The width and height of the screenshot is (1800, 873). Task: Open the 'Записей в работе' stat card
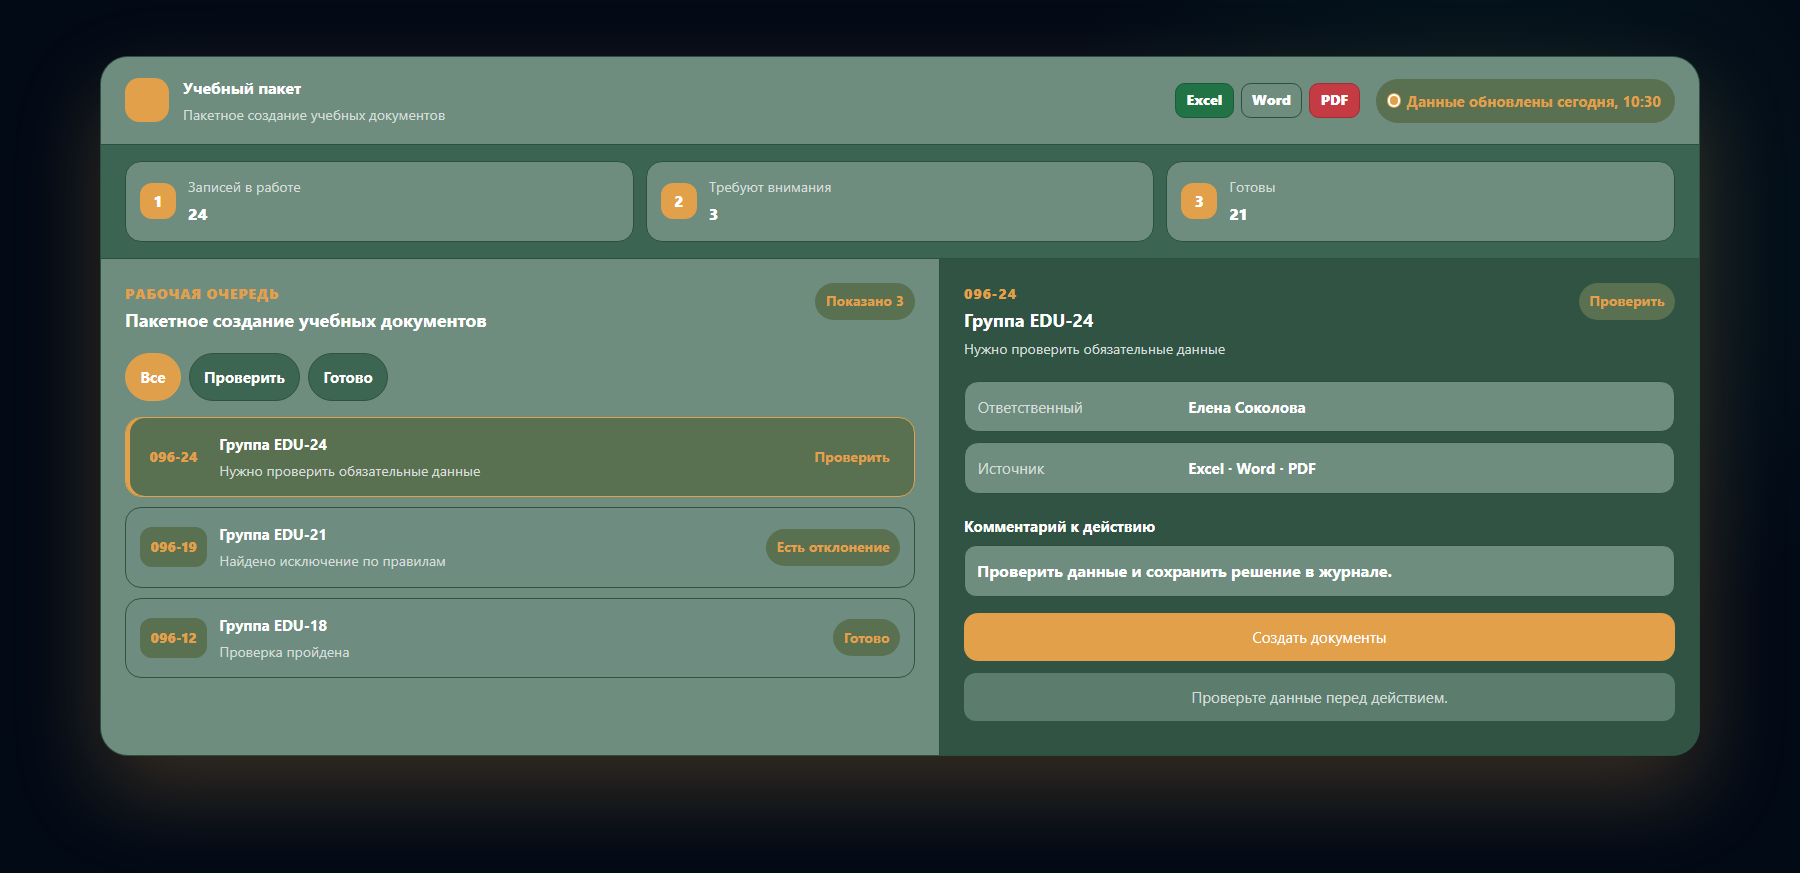coord(379,201)
